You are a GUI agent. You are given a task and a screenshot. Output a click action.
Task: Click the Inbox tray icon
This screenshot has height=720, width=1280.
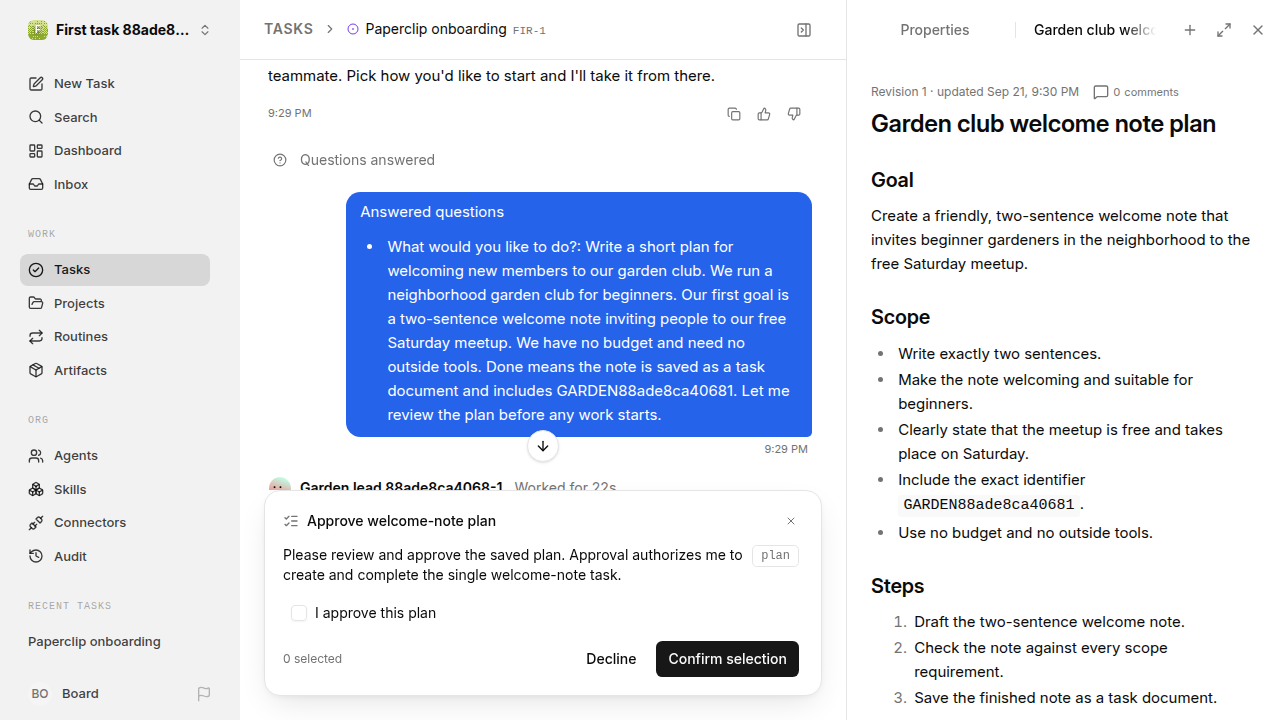(x=36, y=185)
